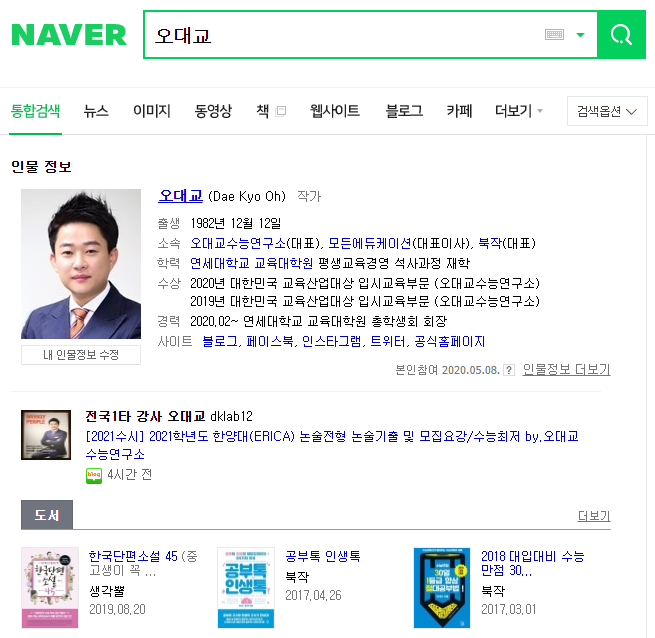Click the 오대교 profile photo
Screen dimensions: 655x638
(x=81, y=264)
